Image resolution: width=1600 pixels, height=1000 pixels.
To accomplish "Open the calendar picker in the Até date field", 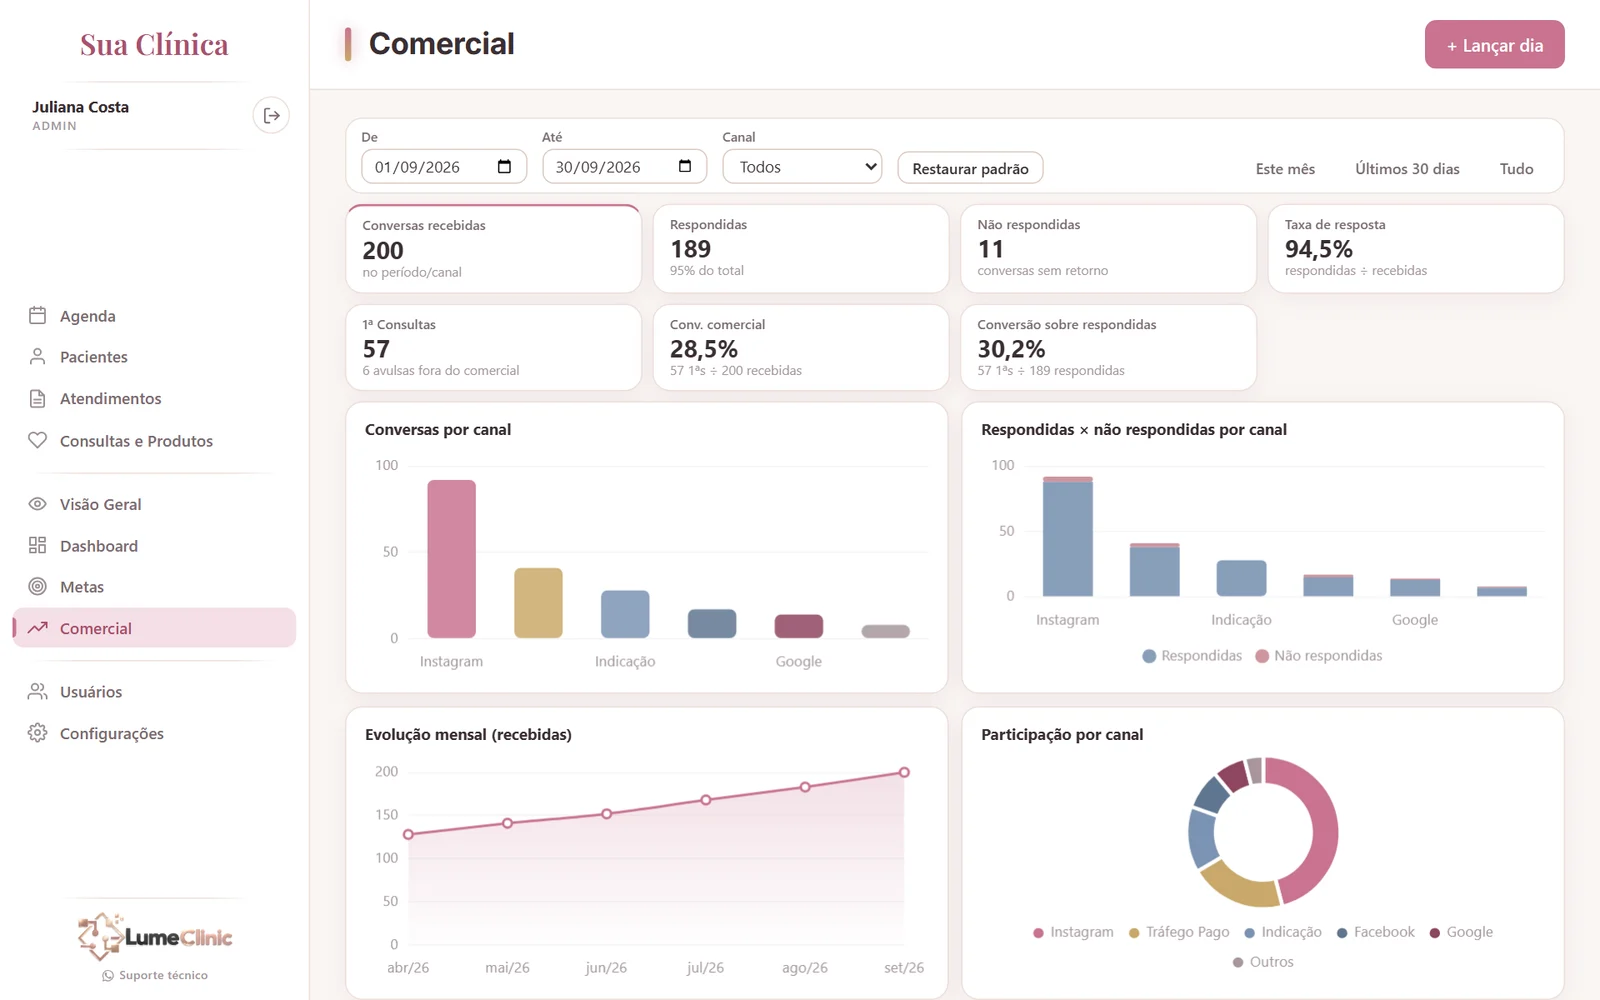I will point(685,167).
